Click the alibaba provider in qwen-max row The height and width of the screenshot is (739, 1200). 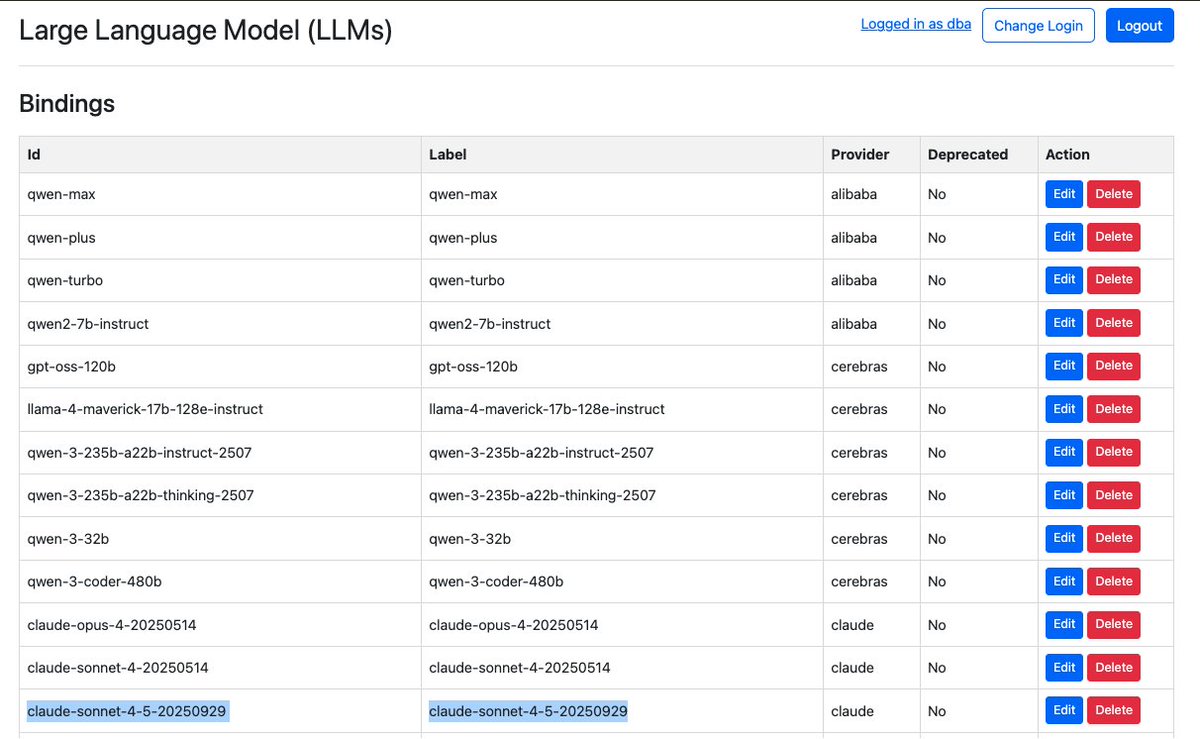854,194
